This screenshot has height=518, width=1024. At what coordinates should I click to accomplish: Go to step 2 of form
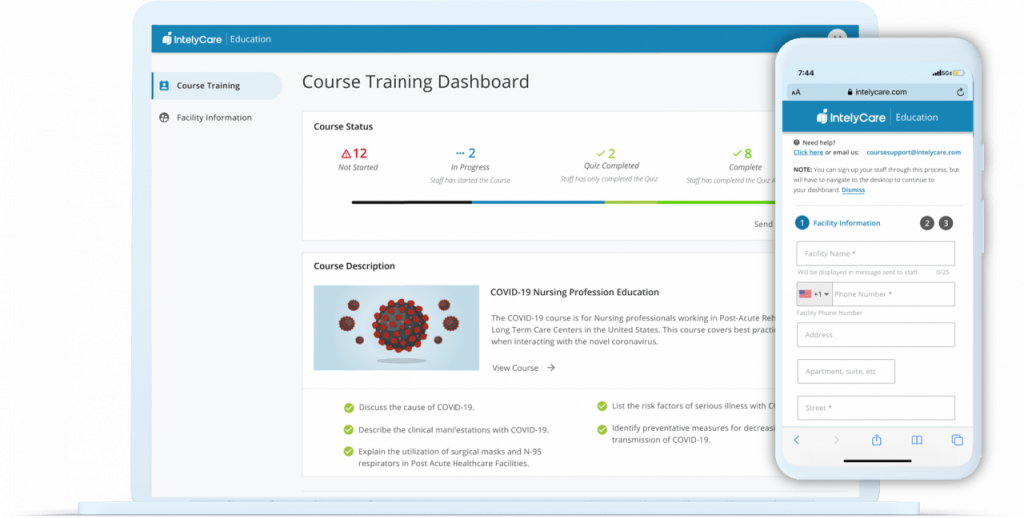point(927,223)
